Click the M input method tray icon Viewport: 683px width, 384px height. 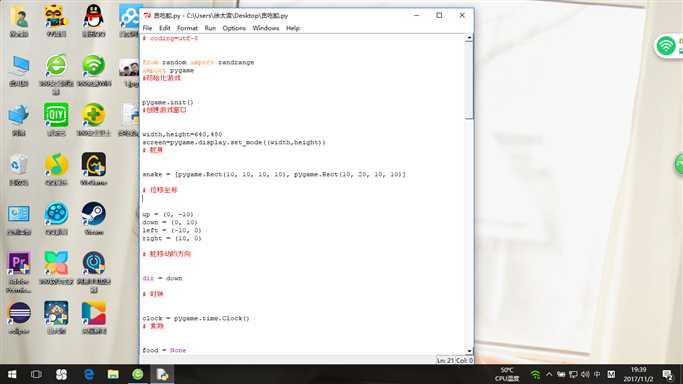[611, 374]
